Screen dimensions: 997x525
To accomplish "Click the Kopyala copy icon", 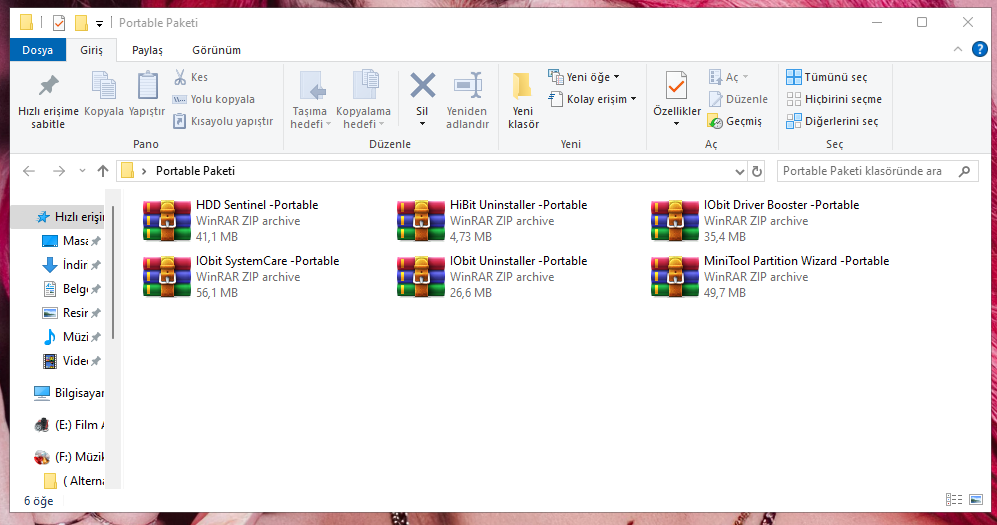I will pos(104,86).
